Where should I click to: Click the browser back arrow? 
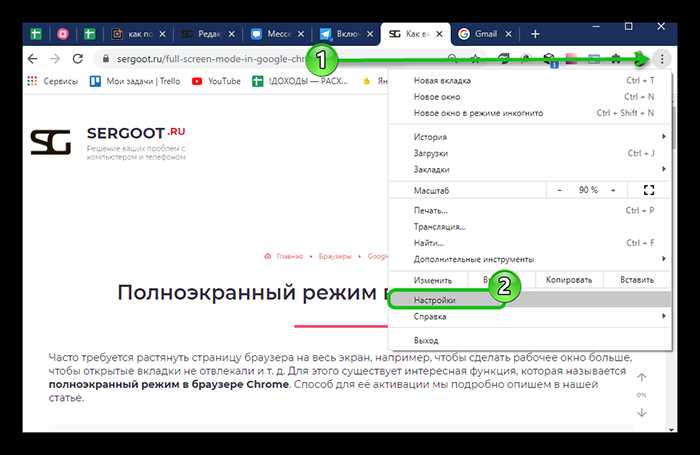tap(33, 59)
